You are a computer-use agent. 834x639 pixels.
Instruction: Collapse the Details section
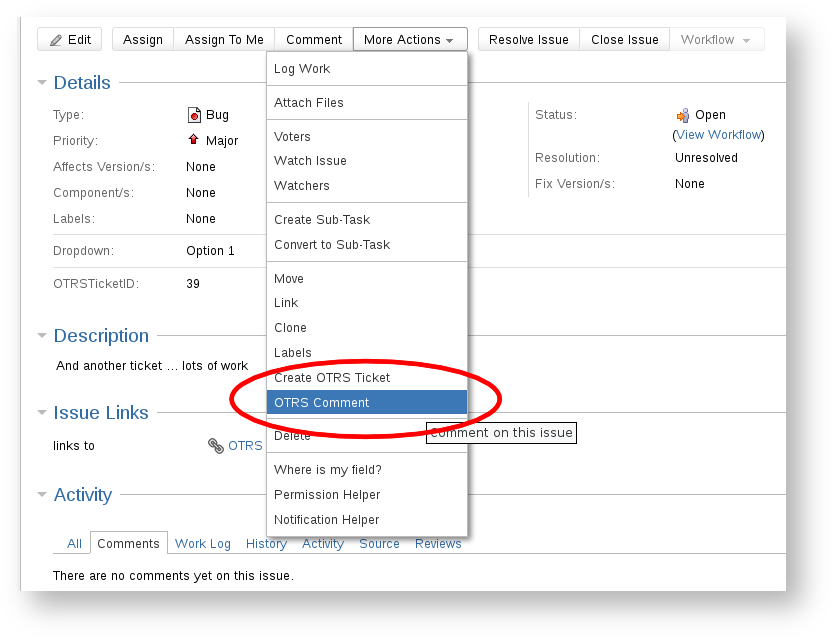point(42,83)
